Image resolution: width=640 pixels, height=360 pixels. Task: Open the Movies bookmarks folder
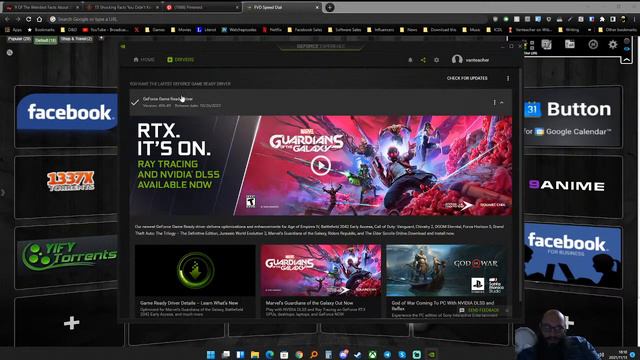pyautogui.click(x=181, y=30)
